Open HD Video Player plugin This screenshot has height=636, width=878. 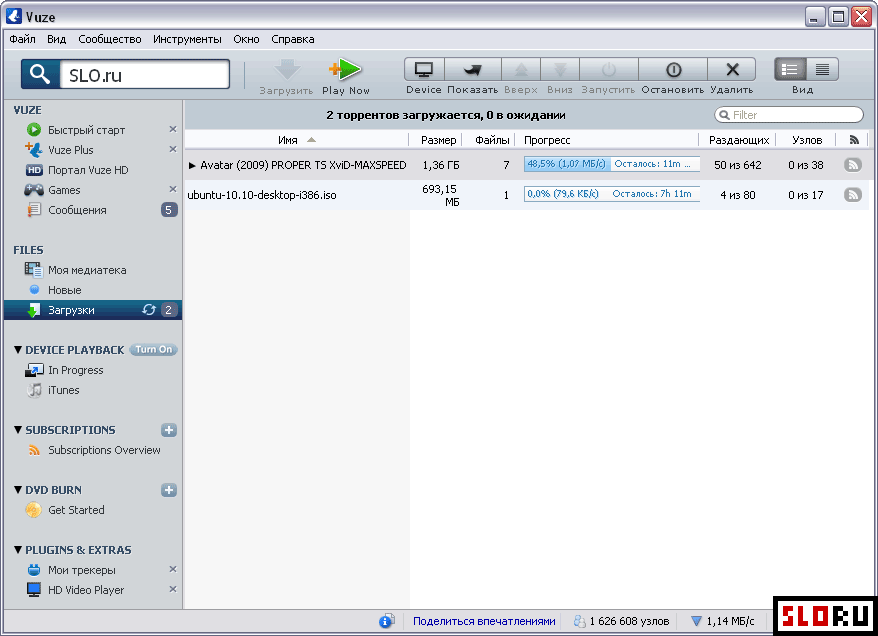(x=86, y=590)
